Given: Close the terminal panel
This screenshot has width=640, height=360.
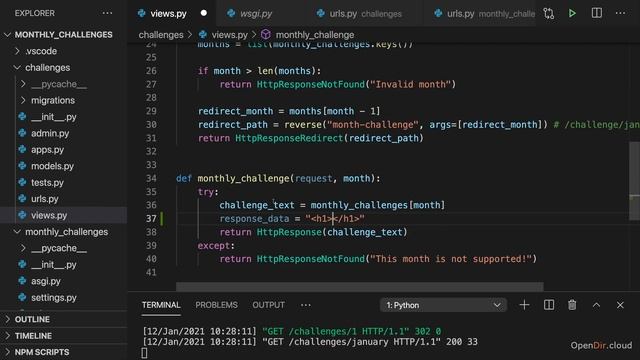Looking at the screenshot, I should (620, 305).
